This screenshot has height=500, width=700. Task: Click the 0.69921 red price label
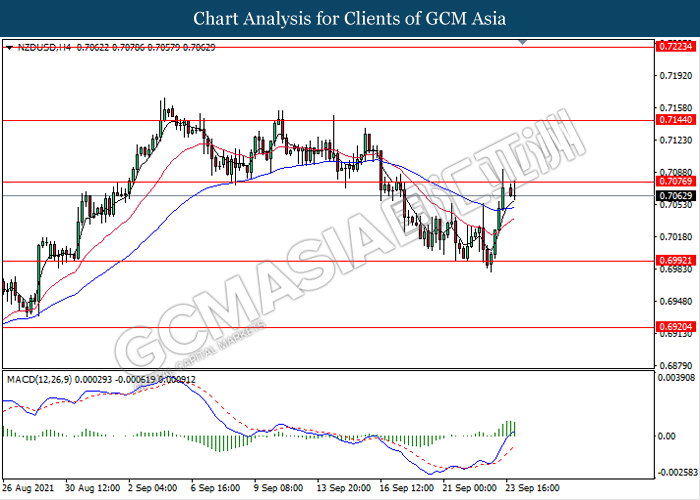point(675,260)
